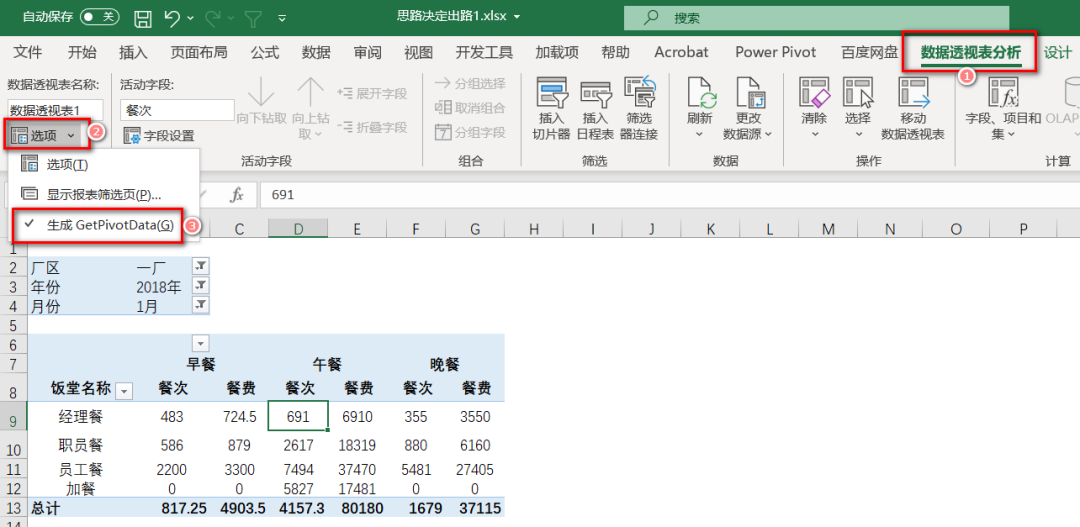Click the filter funnel icon in quick access toolbar
The height and width of the screenshot is (527, 1080).
coord(253,18)
